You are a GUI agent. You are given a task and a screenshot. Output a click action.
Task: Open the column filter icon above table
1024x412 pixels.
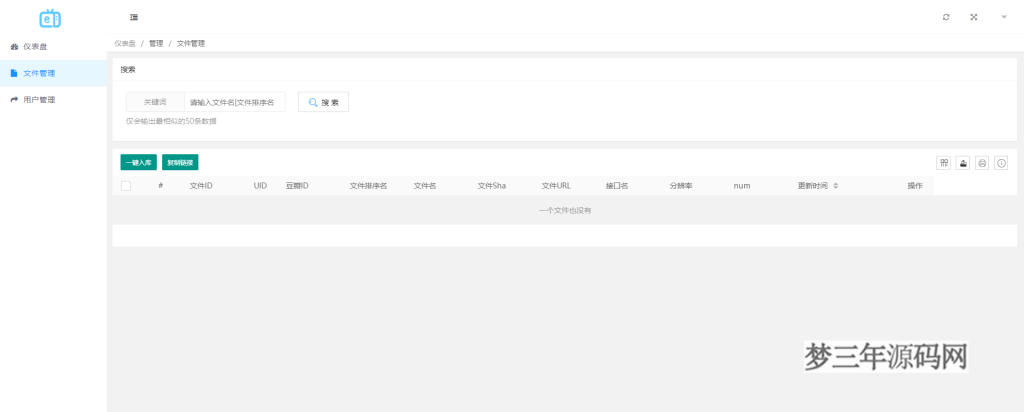(943, 163)
